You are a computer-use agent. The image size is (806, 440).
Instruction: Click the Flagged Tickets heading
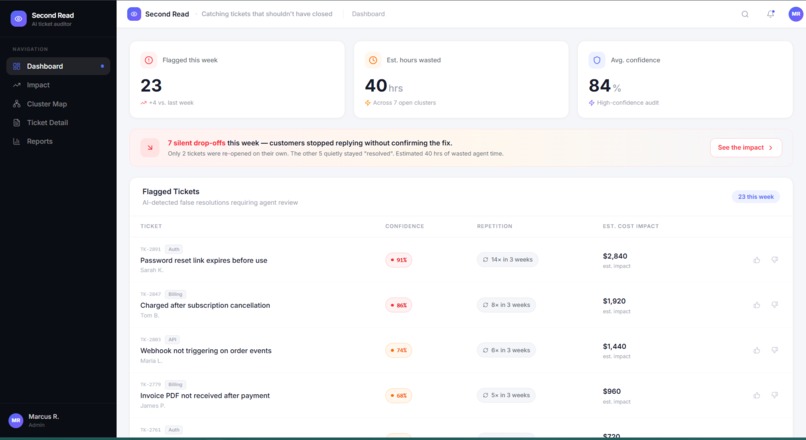(171, 192)
